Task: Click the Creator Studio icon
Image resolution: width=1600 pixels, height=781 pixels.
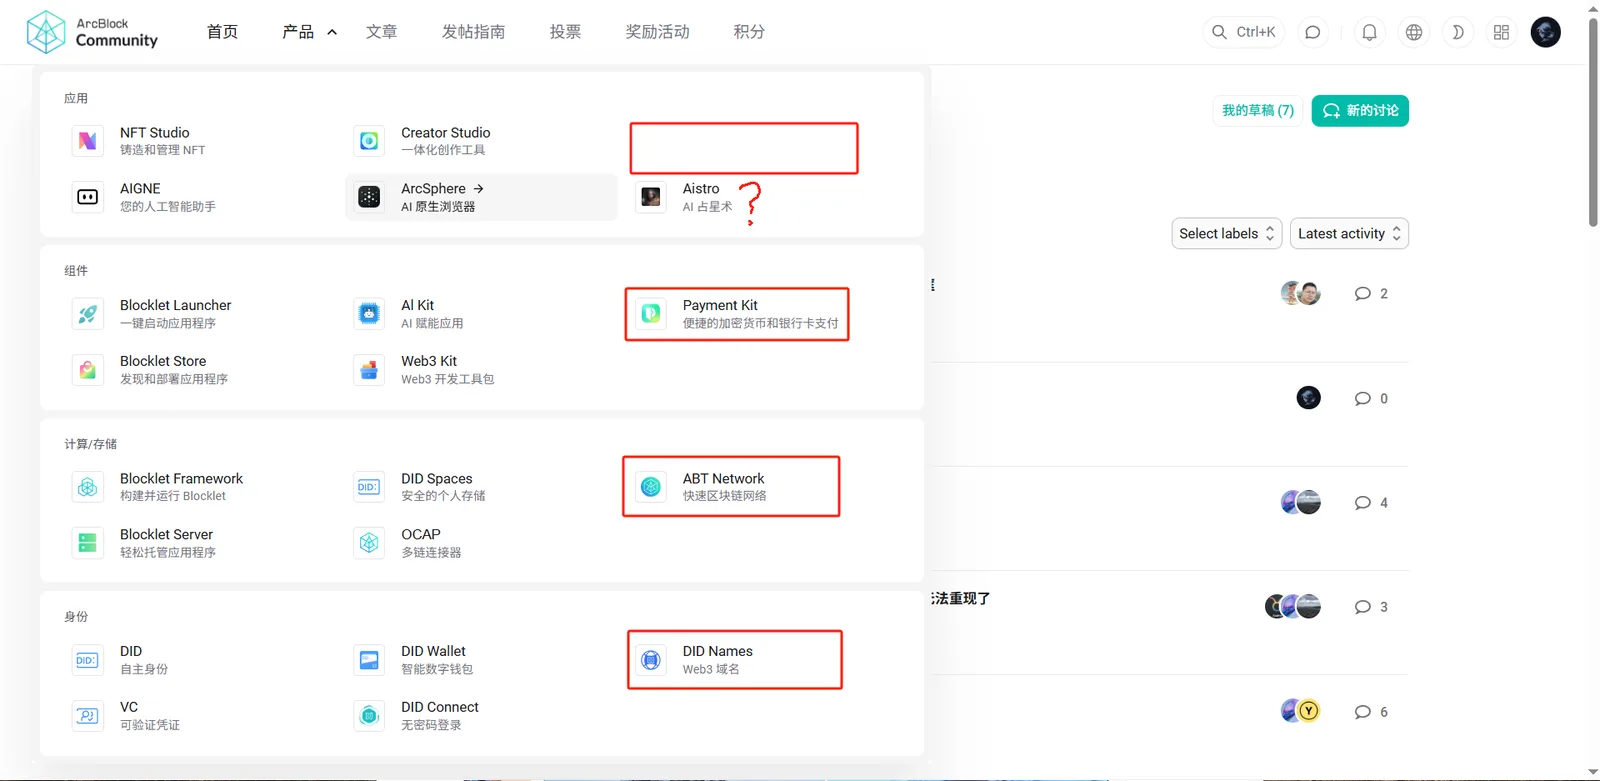Action: click(369, 141)
